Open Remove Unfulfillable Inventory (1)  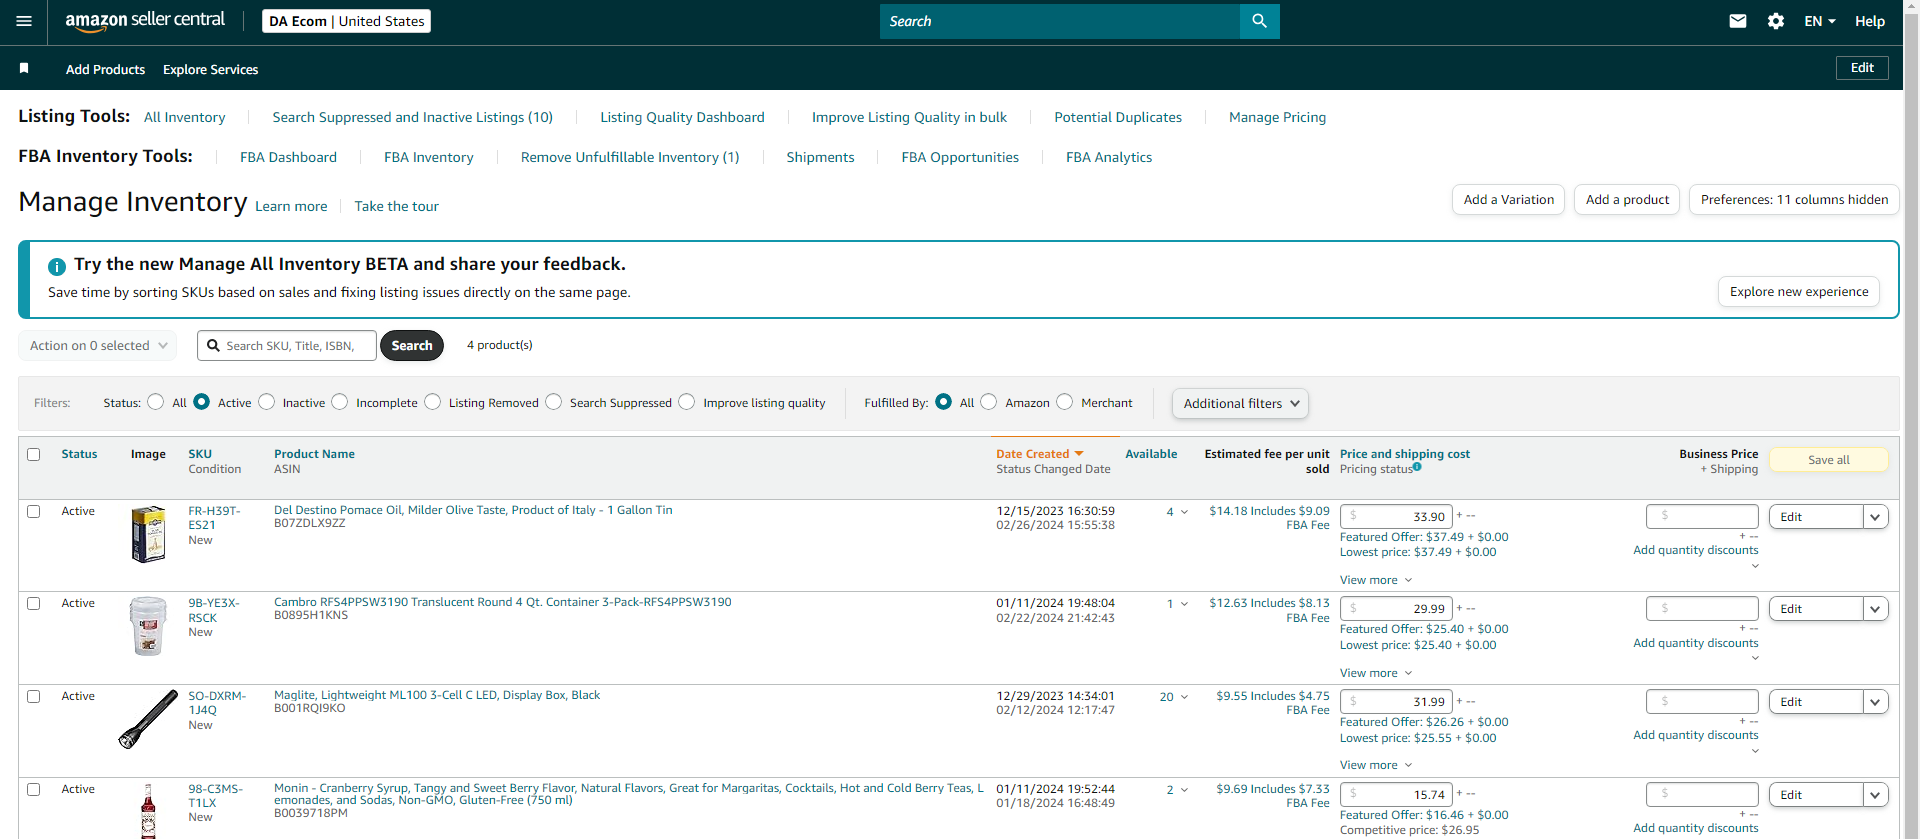point(630,157)
